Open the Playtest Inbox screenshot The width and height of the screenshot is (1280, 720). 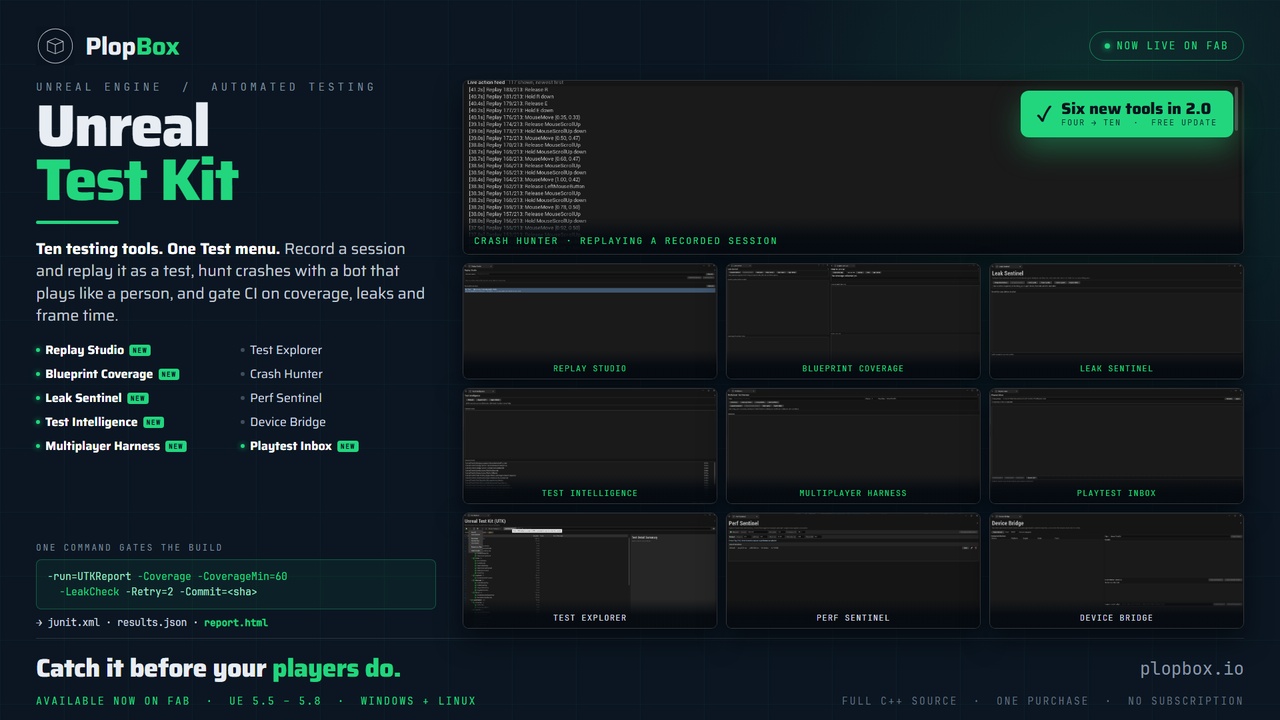[x=1116, y=446]
